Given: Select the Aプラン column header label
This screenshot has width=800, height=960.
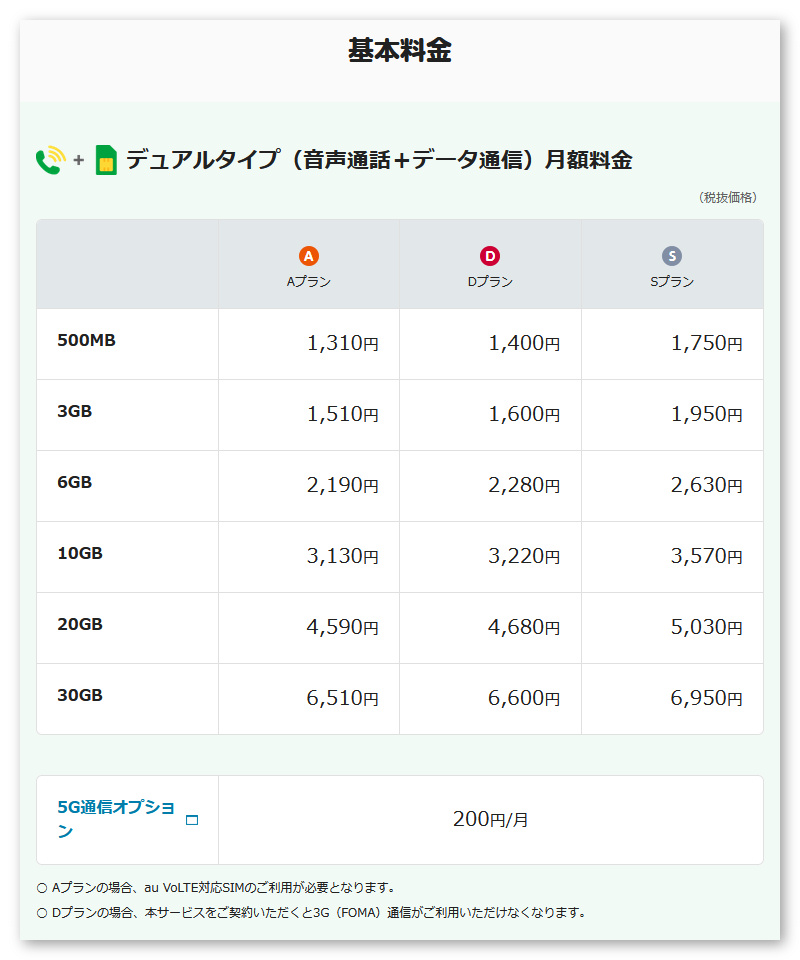Looking at the screenshot, I should (309, 282).
